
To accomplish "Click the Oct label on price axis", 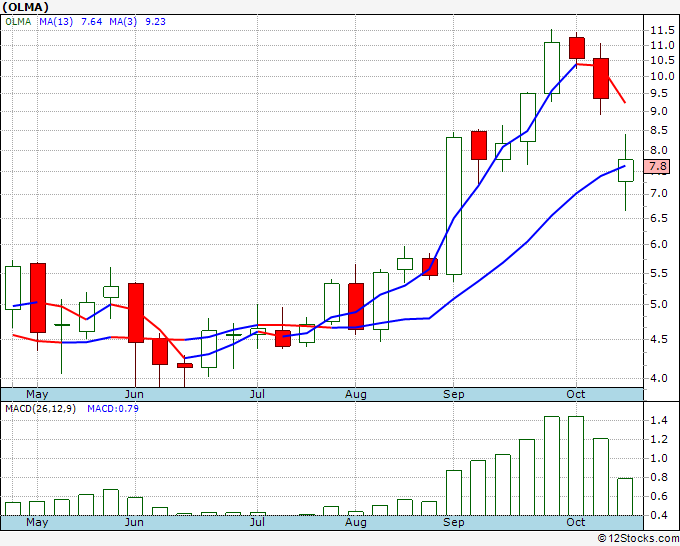I will point(576,394).
